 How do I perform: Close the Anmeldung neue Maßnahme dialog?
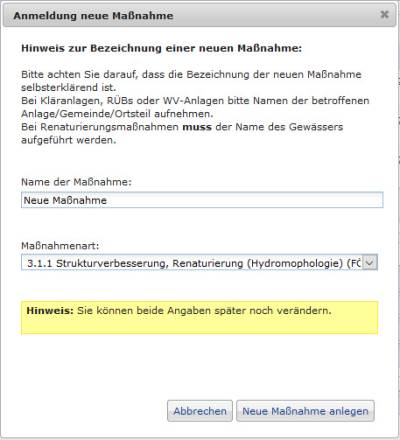pos(384,15)
